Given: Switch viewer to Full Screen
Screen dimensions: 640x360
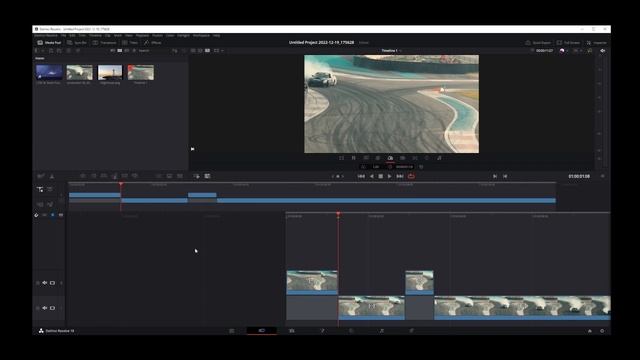Looking at the screenshot, I should 568,42.
